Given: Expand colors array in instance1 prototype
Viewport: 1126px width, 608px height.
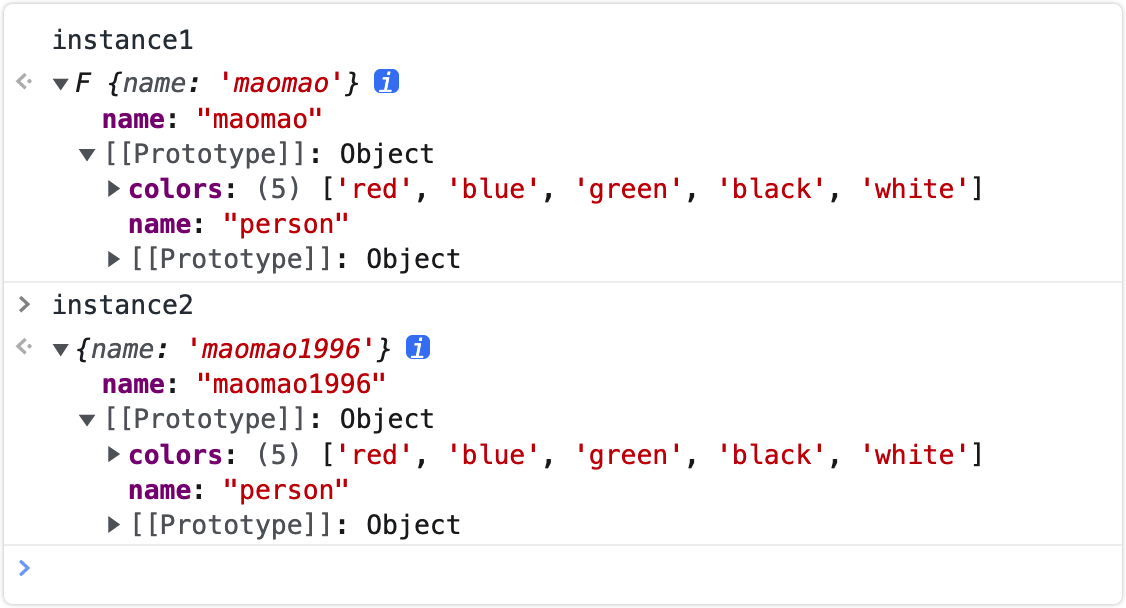Looking at the screenshot, I should click(113, 189).
